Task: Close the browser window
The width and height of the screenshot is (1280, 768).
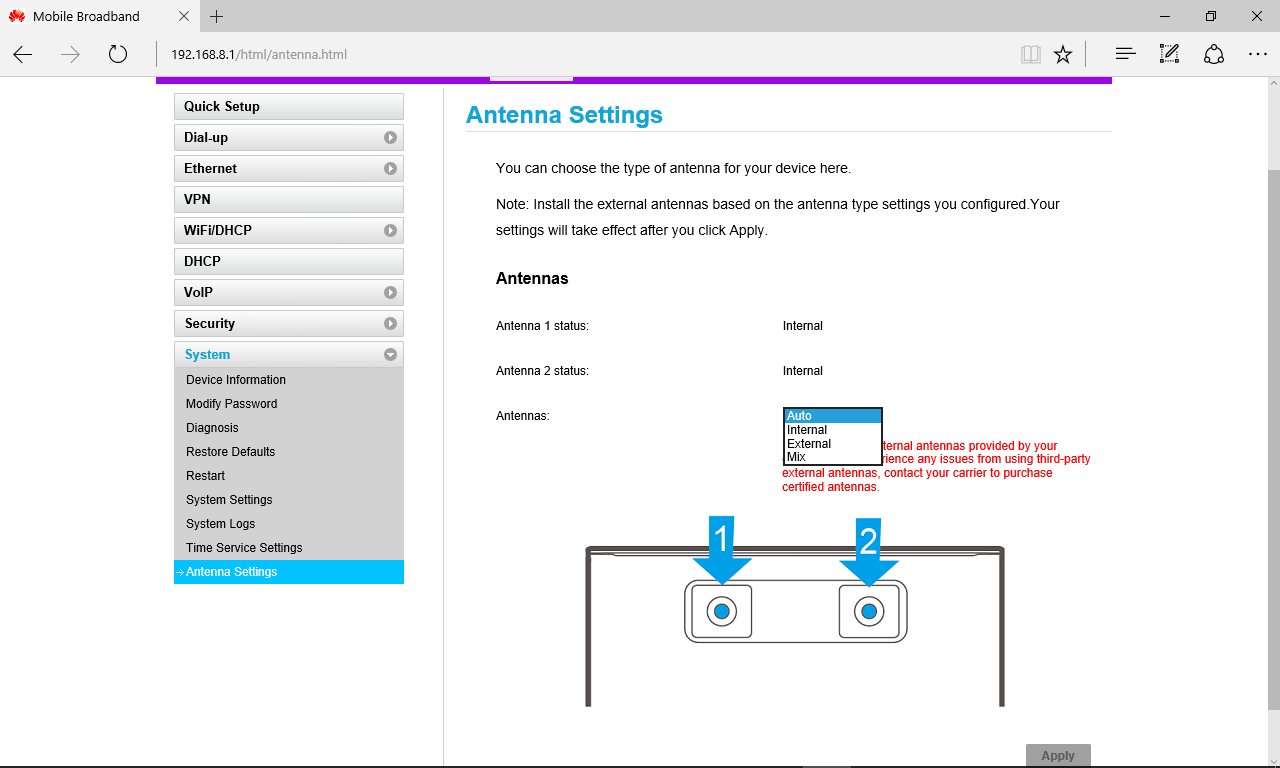Action: pos(1257,16)
